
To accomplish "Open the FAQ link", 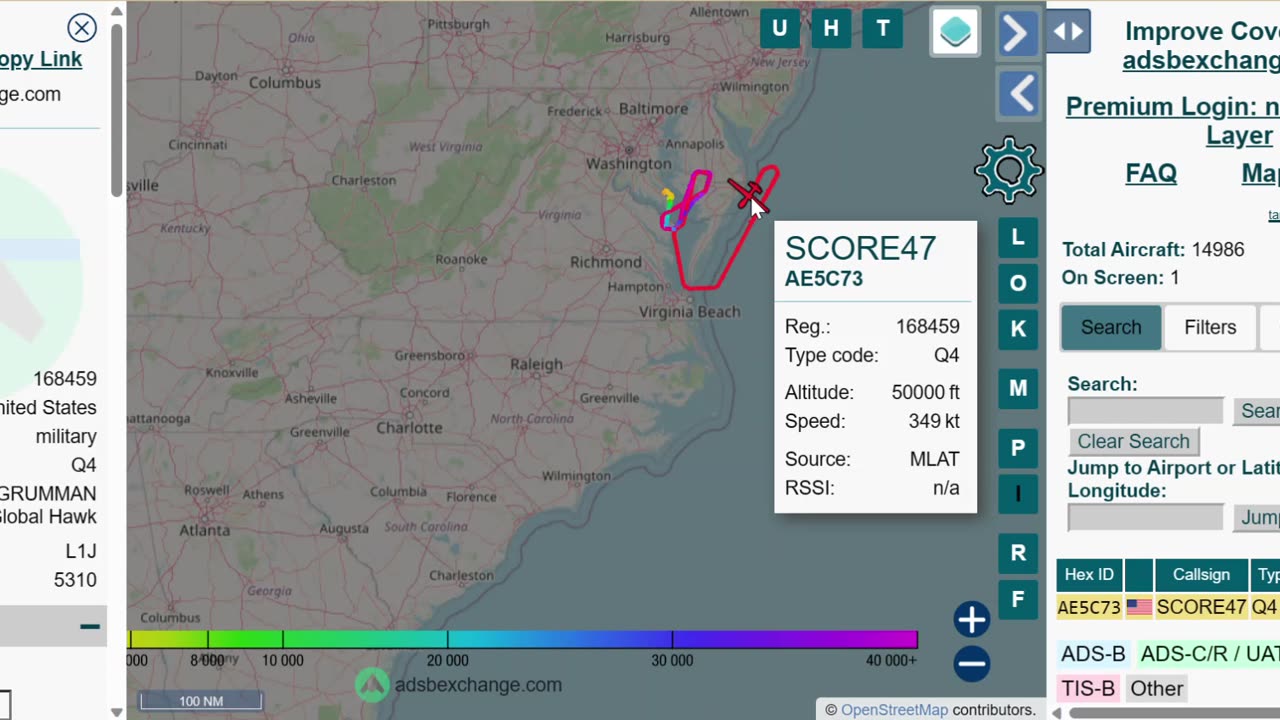I will coord(1151,173).
